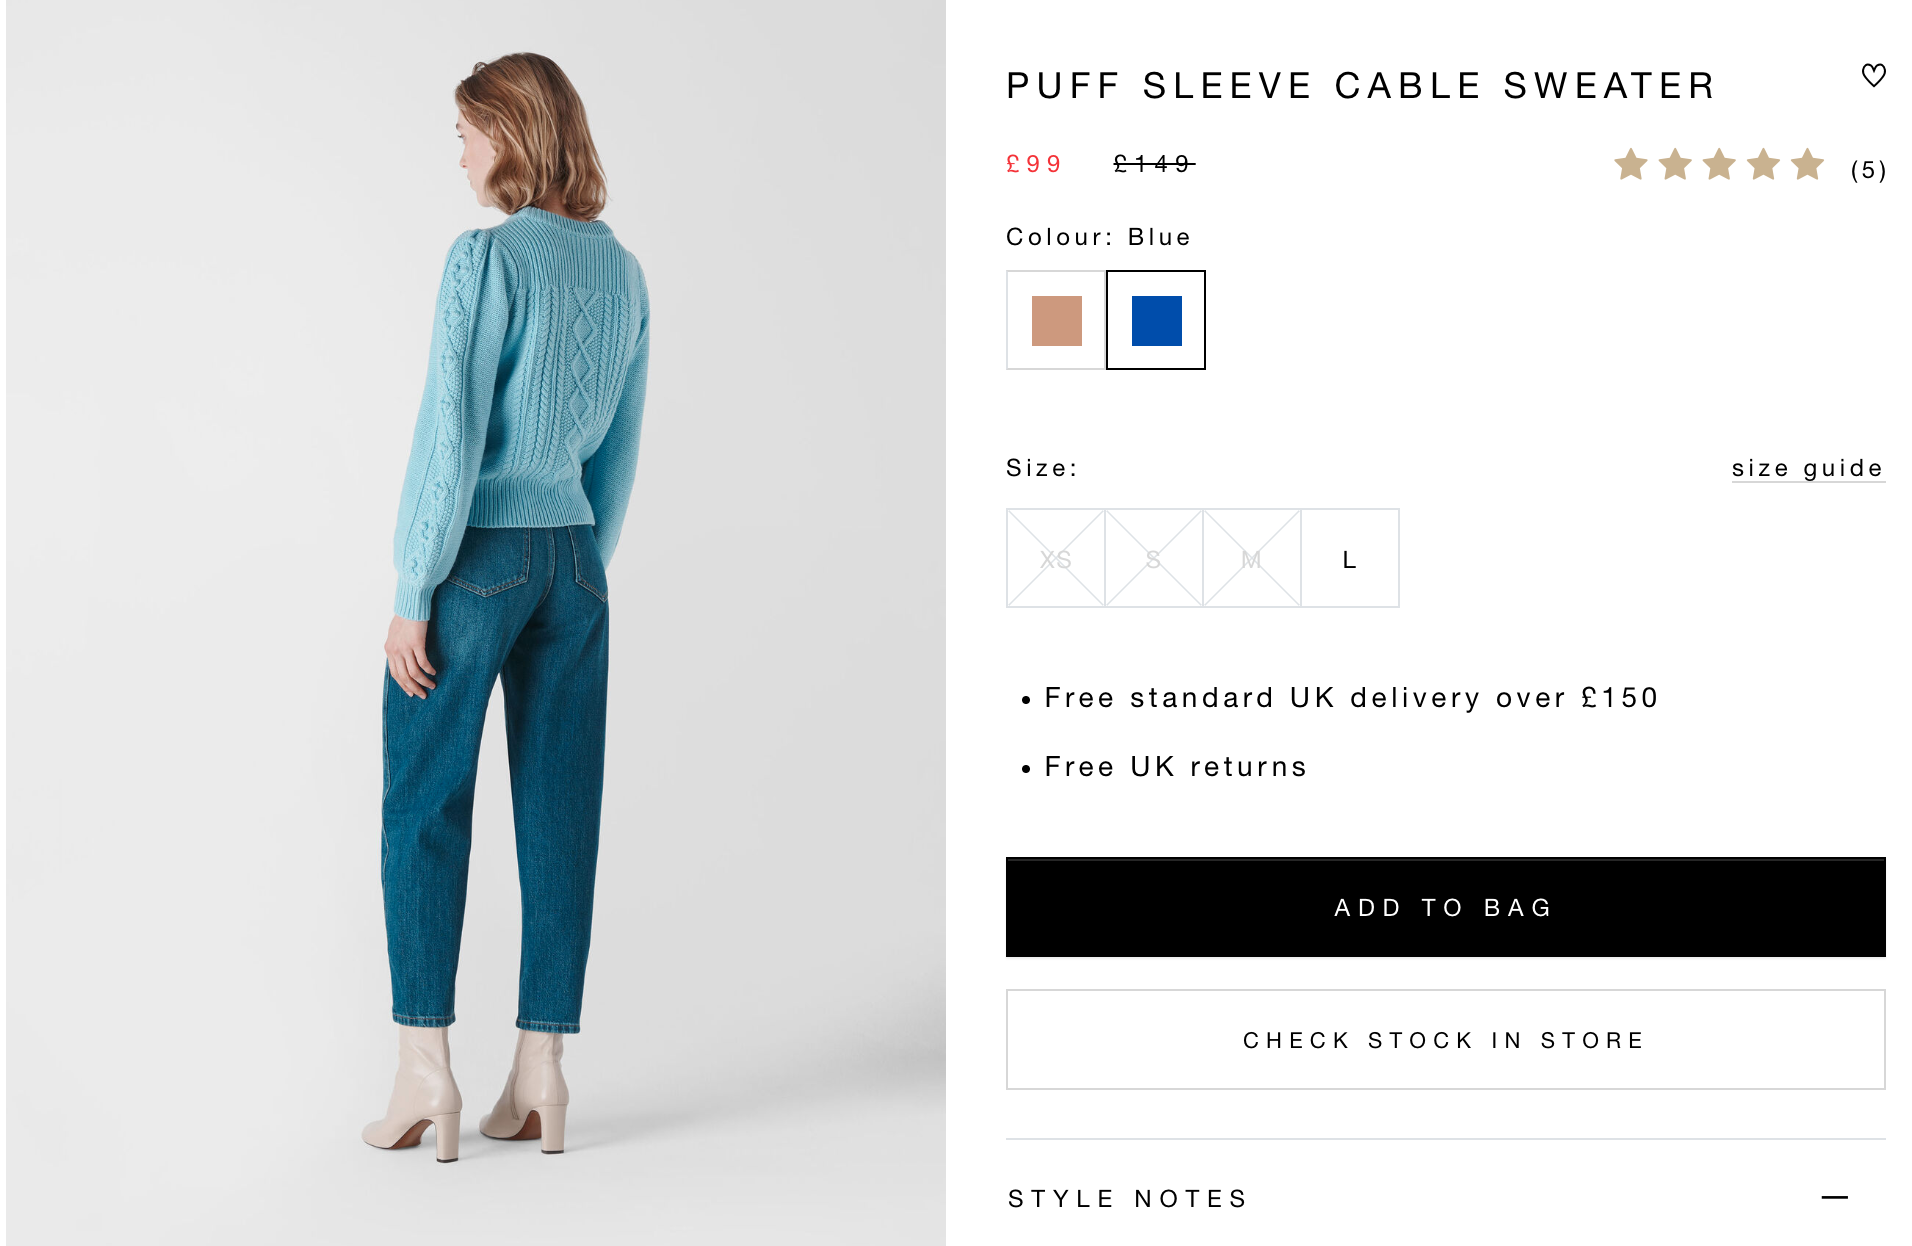Choose the crossed-out S size box
1912x1246 pixels.
tap(1154, 558)
